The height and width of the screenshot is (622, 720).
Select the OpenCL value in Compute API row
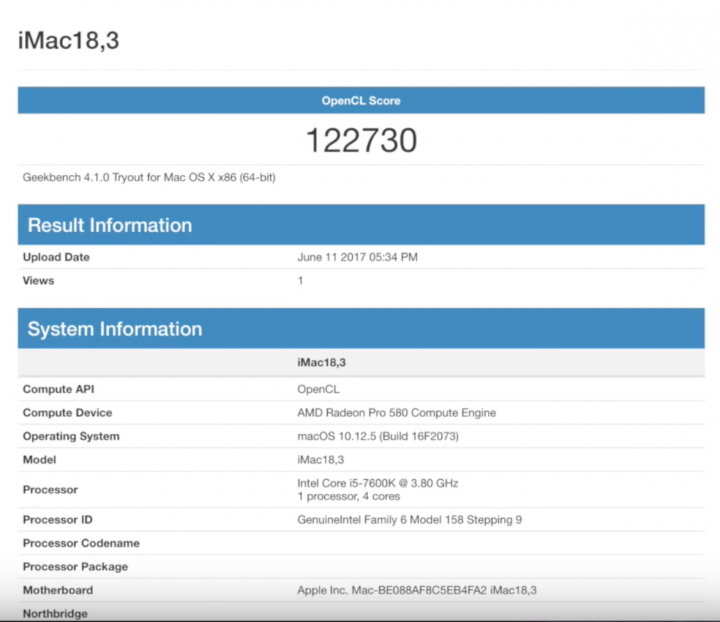(x=318, y=389)
